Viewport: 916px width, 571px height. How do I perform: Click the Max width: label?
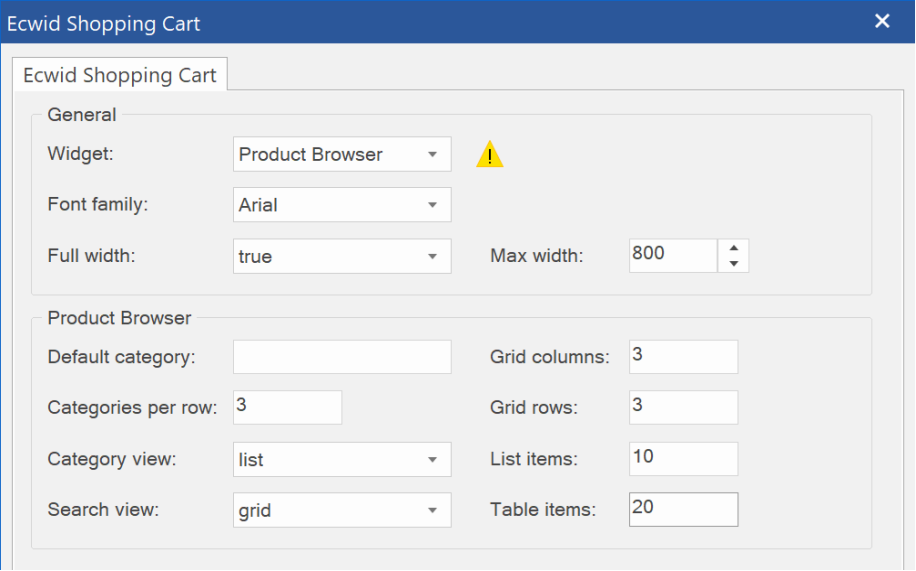[x=536, y=255]
